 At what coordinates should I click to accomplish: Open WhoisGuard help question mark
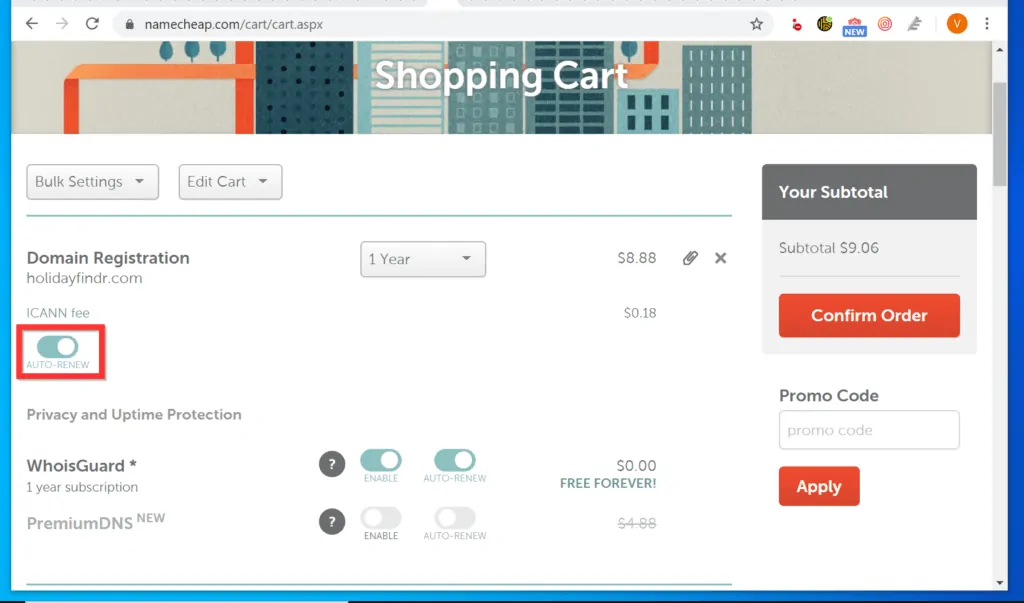332,464
